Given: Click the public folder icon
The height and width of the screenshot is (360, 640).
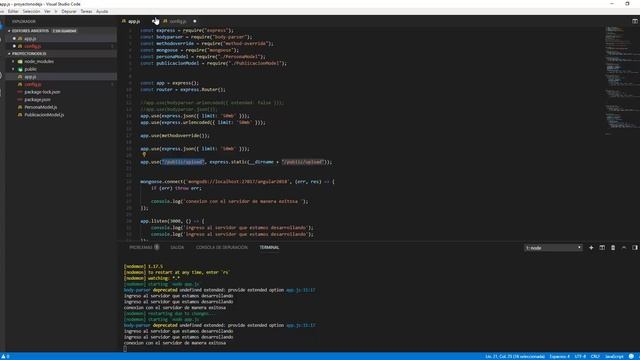Looking at the screenshot, I should [20, 69].
